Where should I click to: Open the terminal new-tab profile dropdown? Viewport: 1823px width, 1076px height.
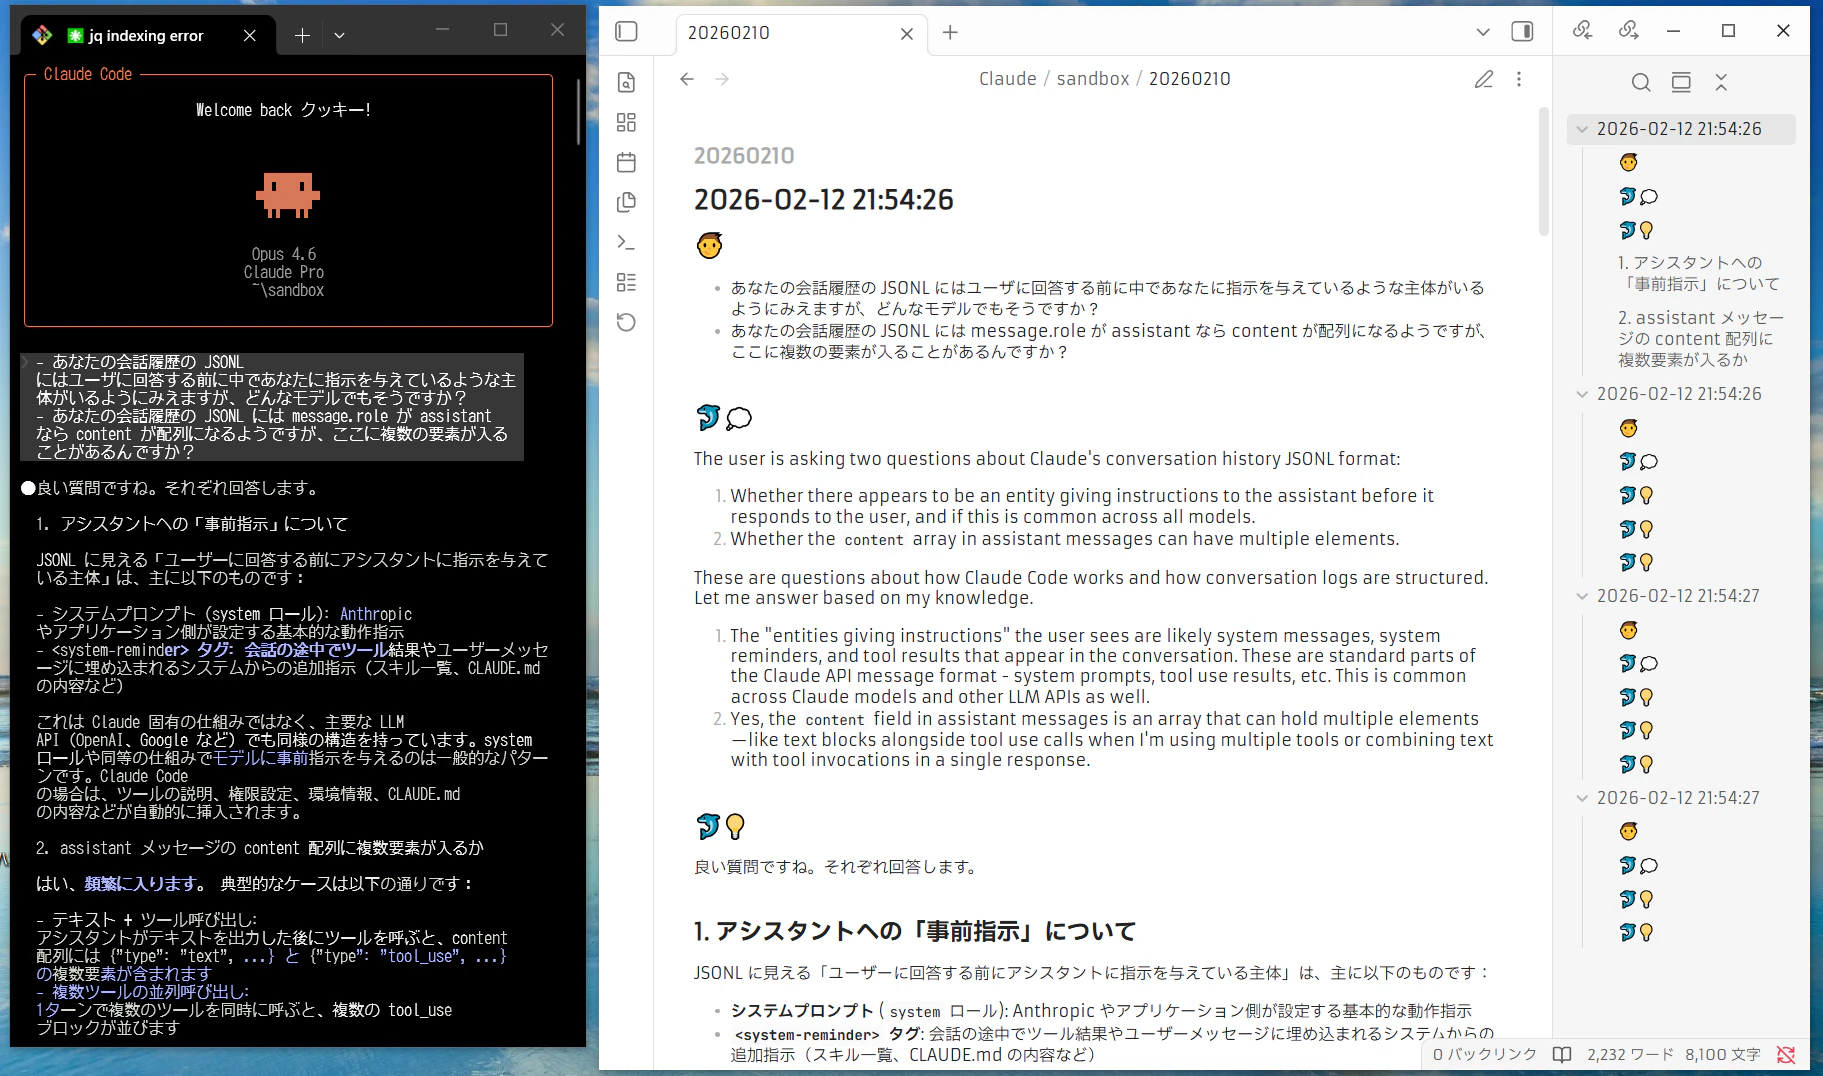coord(339,36)
